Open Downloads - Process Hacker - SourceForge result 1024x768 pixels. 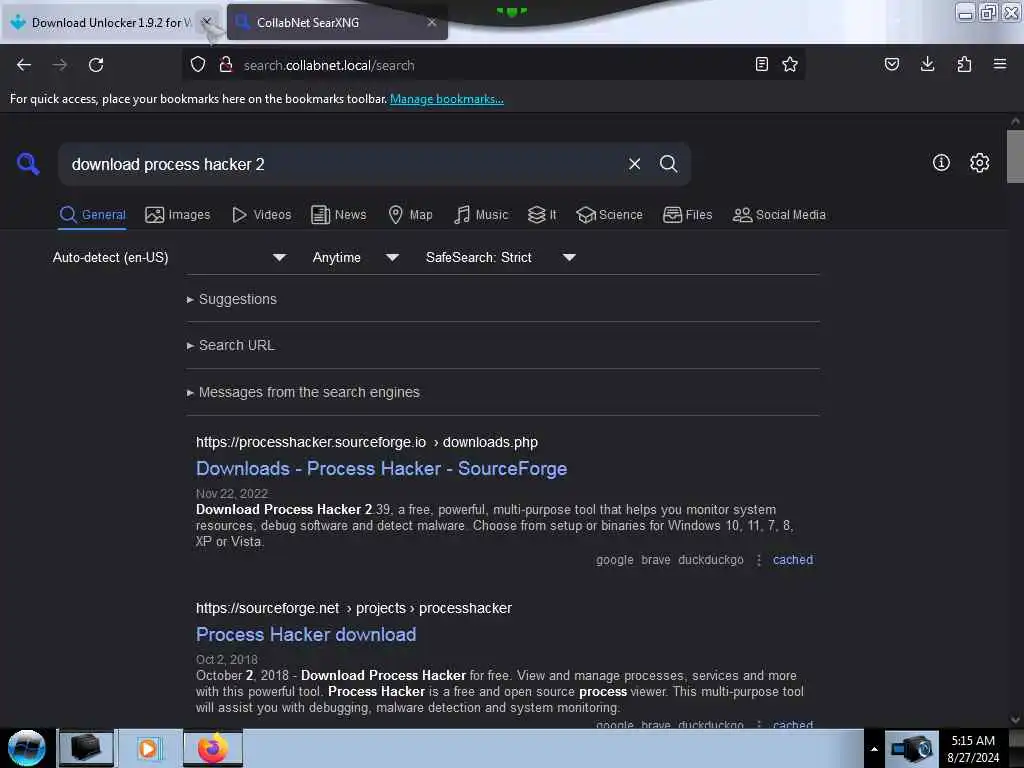[x=381, y=469]
